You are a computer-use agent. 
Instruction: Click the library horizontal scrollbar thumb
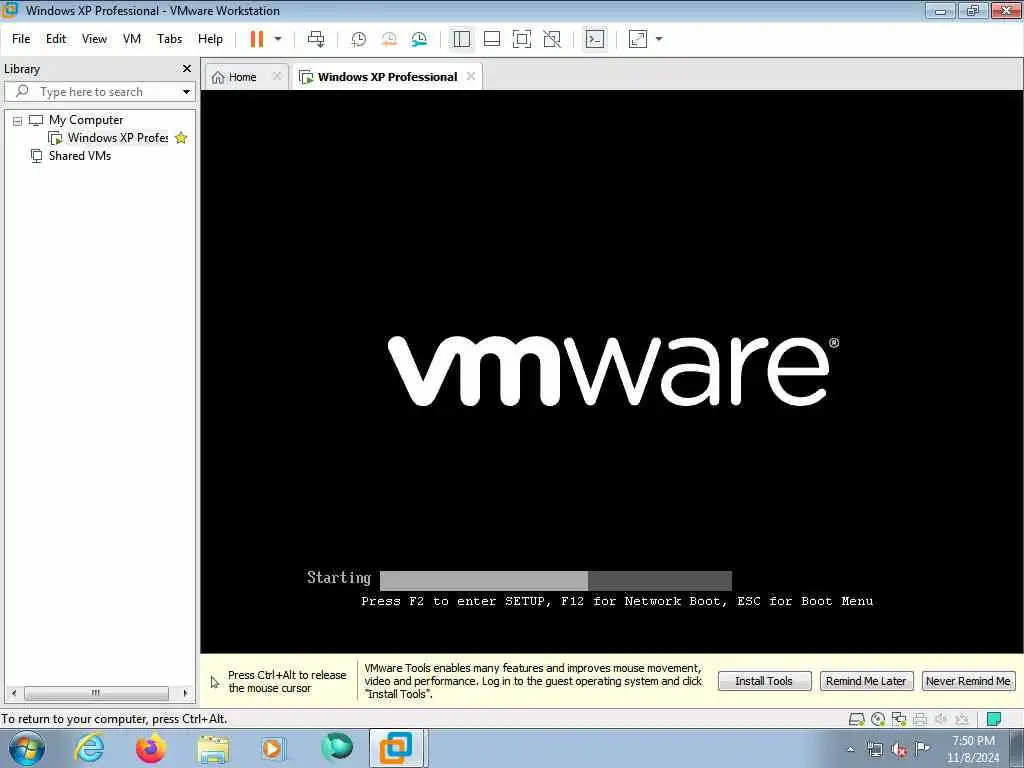96,693
